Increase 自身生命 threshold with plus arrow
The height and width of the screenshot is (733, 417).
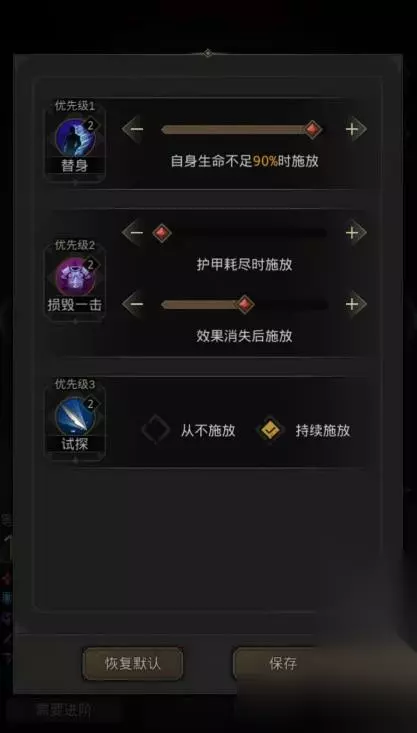(x=355, y=129)
